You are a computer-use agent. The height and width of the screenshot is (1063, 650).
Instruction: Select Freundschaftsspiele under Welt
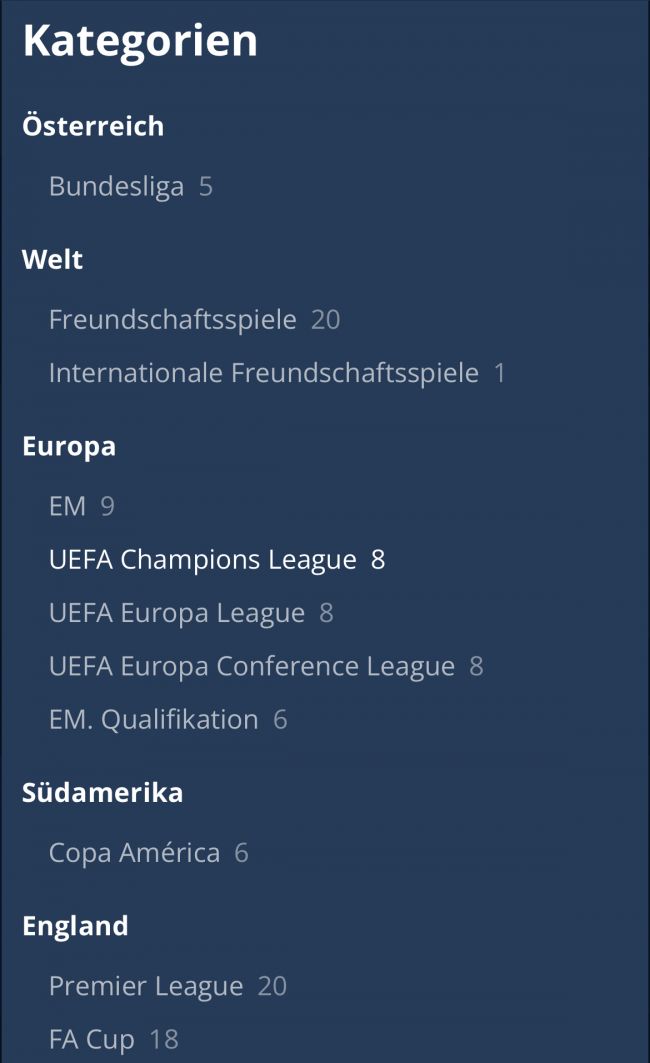pyautogui.click(x=172, y=320)
